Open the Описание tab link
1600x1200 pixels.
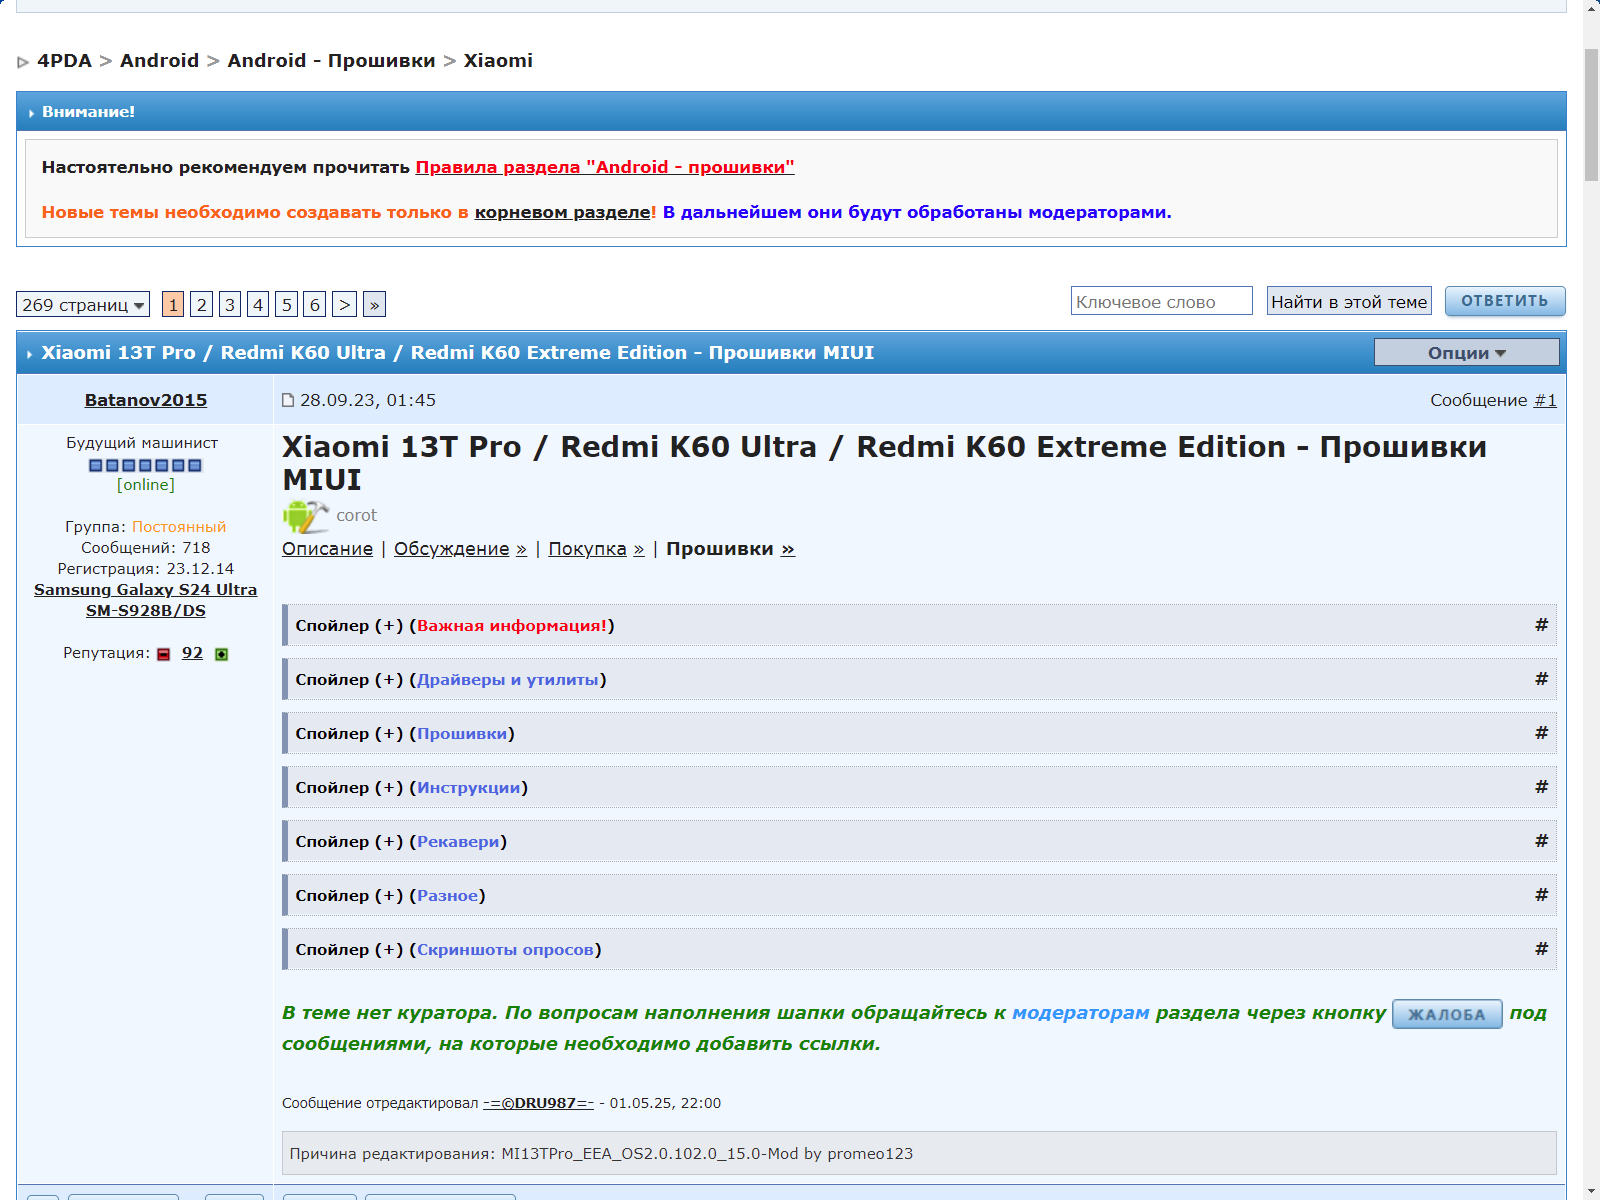pos(327,549)
